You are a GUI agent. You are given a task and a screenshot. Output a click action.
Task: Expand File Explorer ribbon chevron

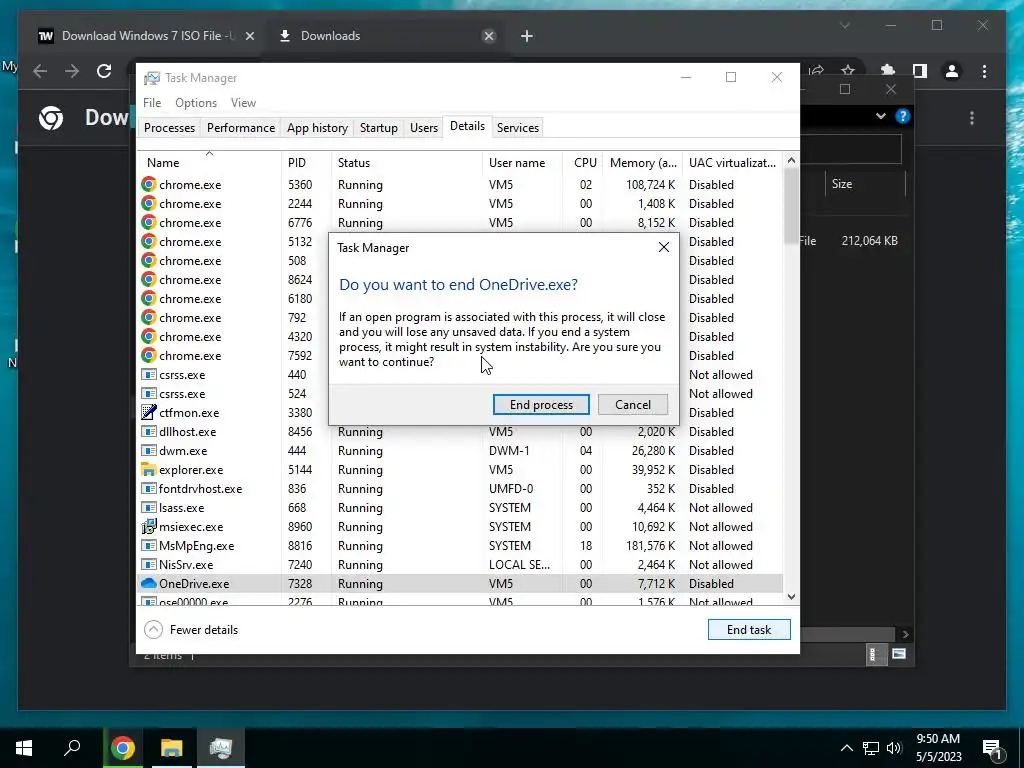[881, 116]
